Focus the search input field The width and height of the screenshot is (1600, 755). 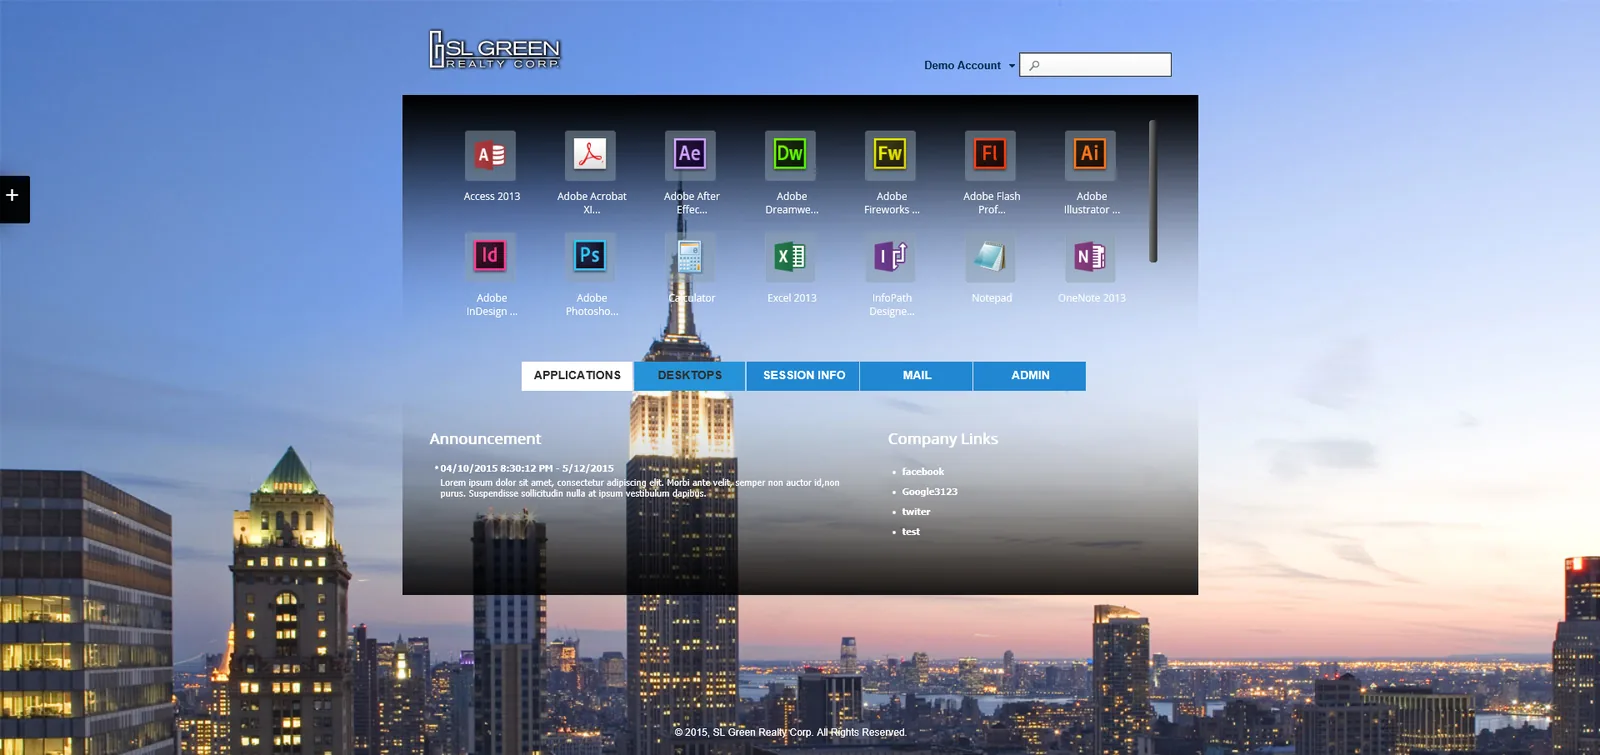coord(1095,65)
